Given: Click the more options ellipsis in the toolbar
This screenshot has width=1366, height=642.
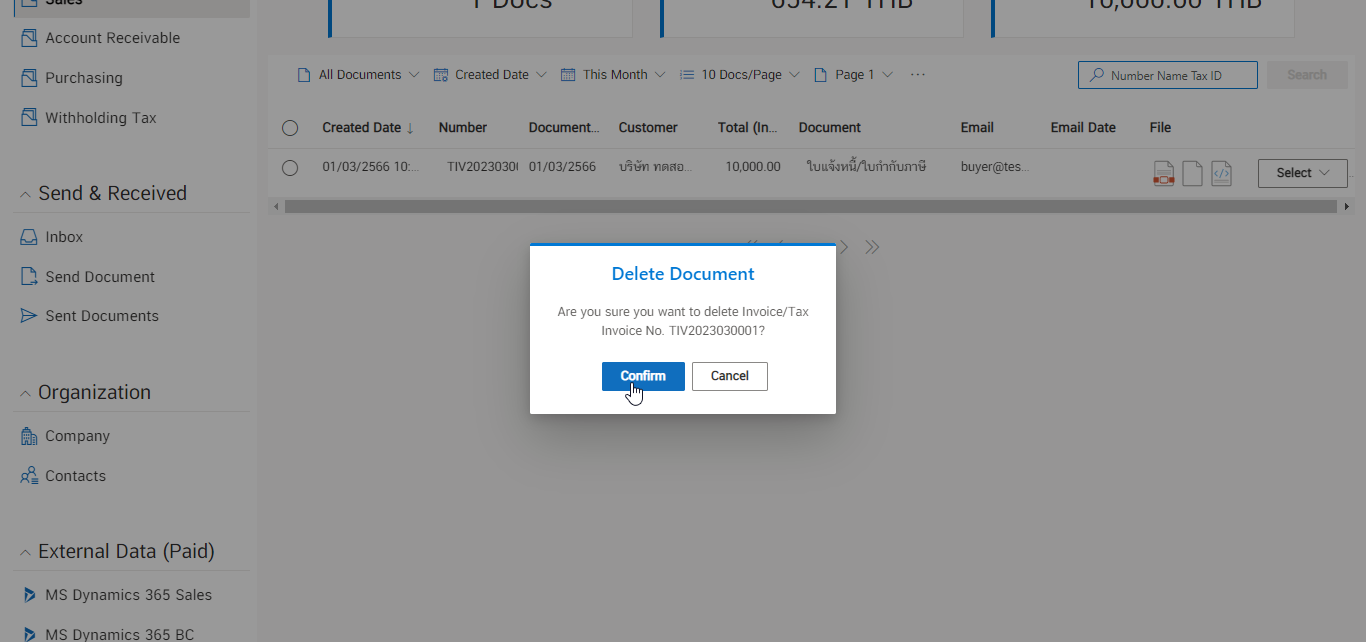Looking at the screenshot, I should (x=917, y=73).
